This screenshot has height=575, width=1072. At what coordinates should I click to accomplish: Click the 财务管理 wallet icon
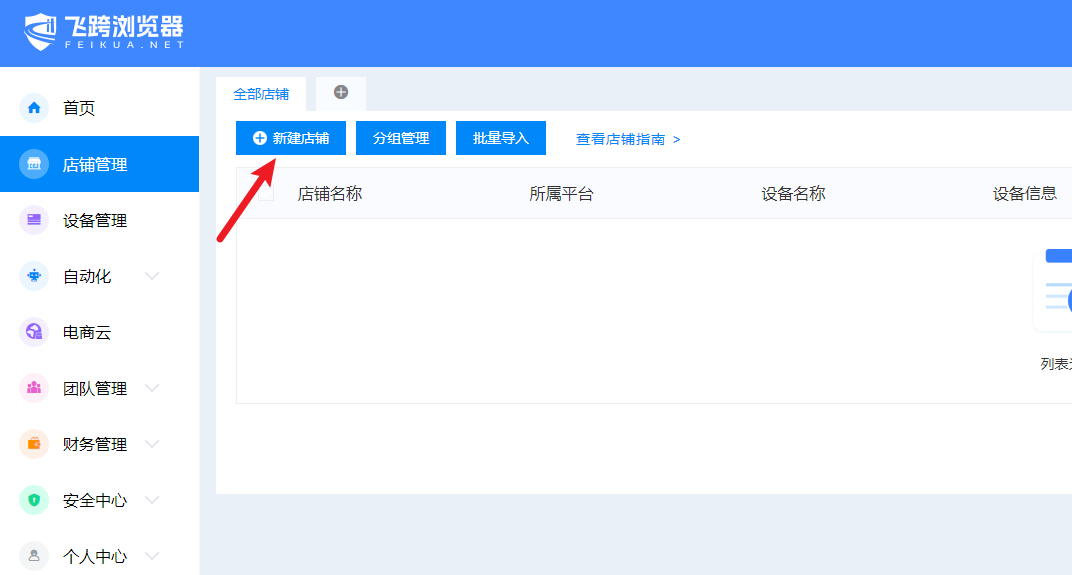click(x=34, y=444)
